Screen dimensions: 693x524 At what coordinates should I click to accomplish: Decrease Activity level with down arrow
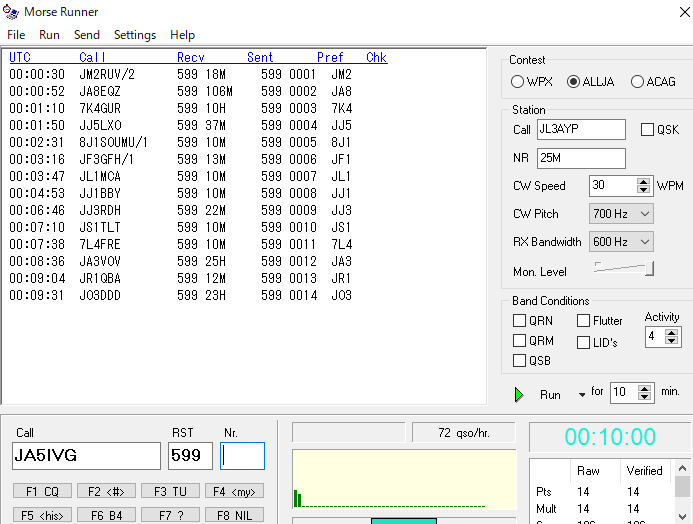671,341
